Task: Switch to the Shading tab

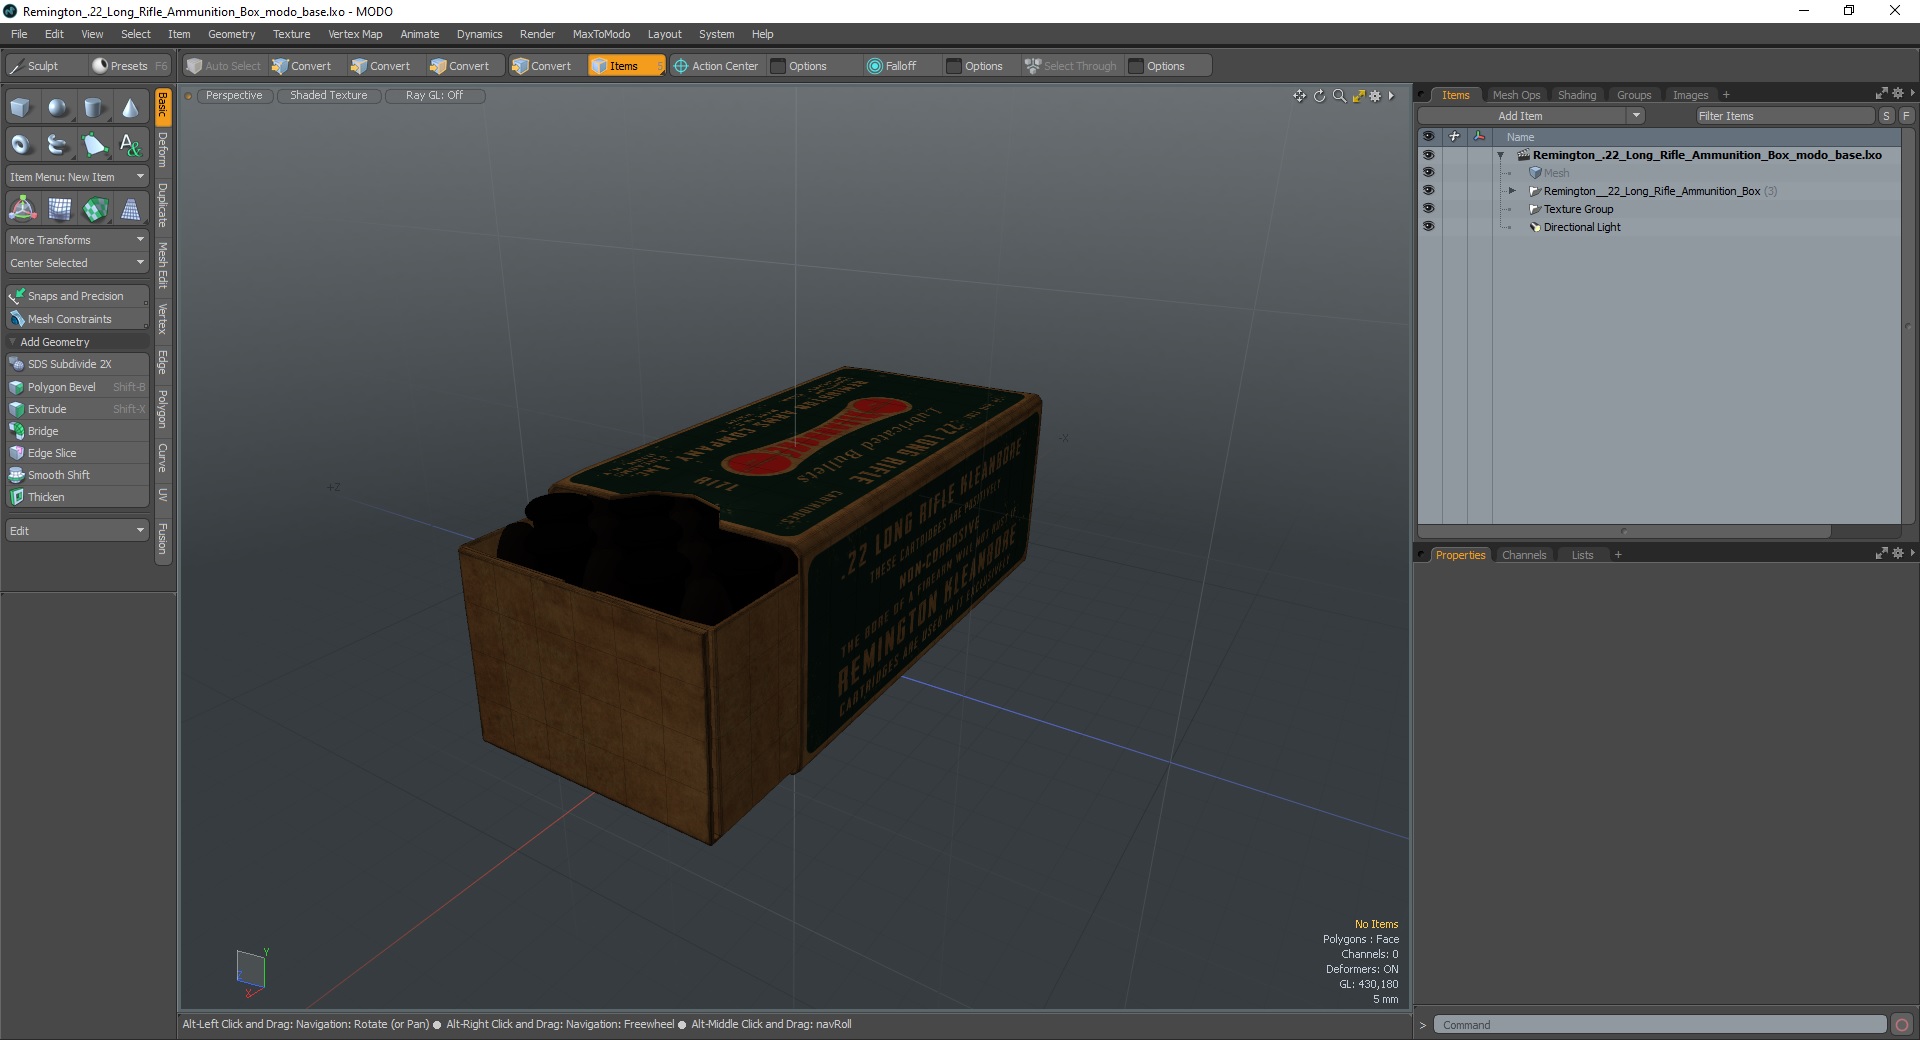Action: [x=1577, y=95]
